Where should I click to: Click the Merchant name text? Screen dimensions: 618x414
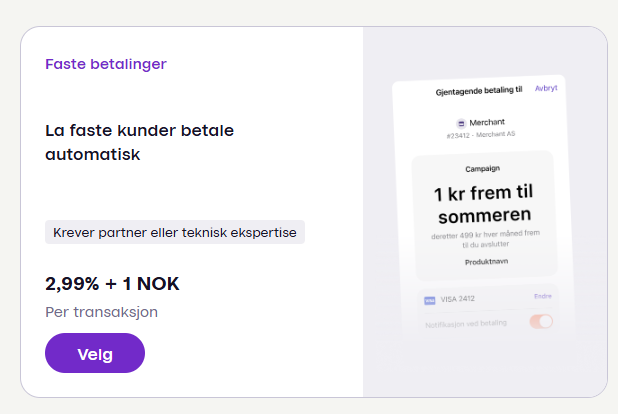[x=488, y=122]
